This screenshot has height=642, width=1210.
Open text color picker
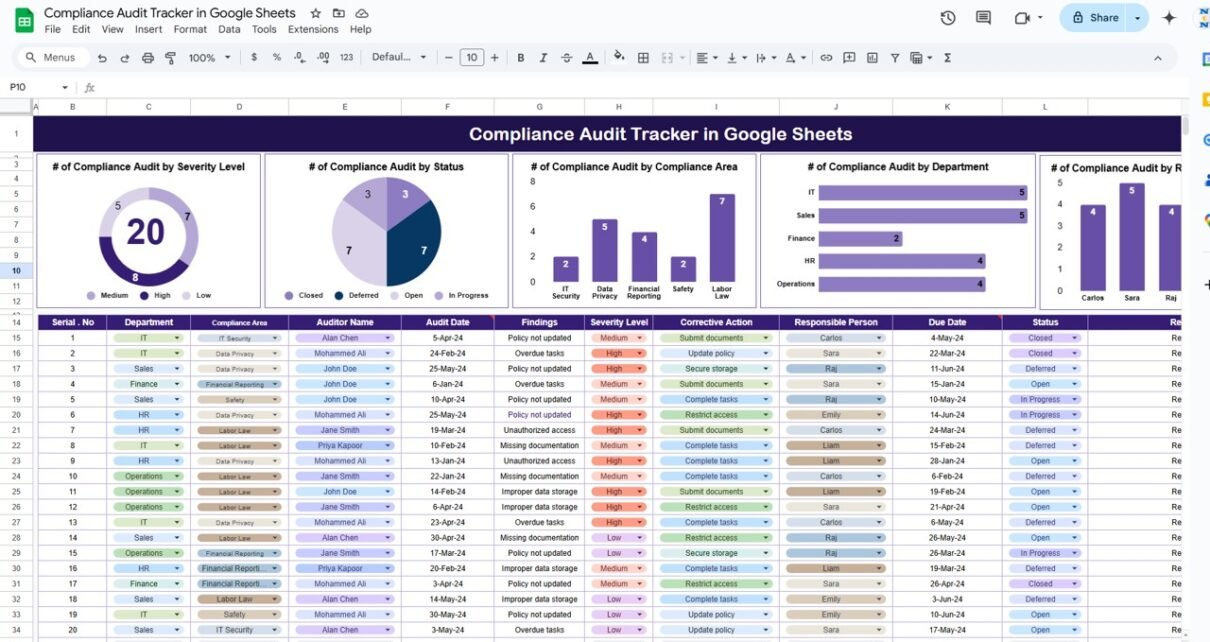[590, 58]
